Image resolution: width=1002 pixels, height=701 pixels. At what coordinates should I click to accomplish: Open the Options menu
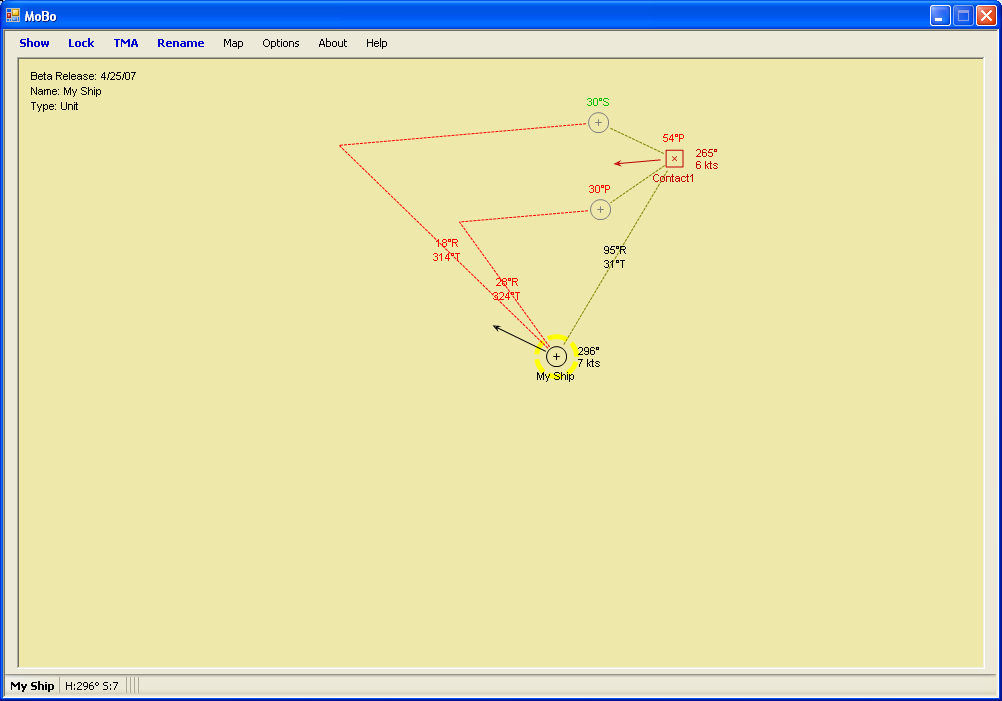pyautogui.click(x=281, y=43)
